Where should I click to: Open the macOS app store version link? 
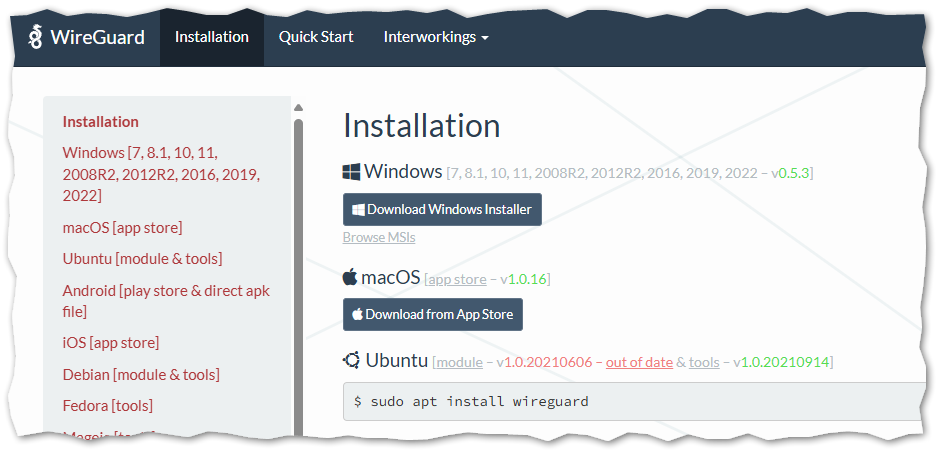(x=457, y=279)
